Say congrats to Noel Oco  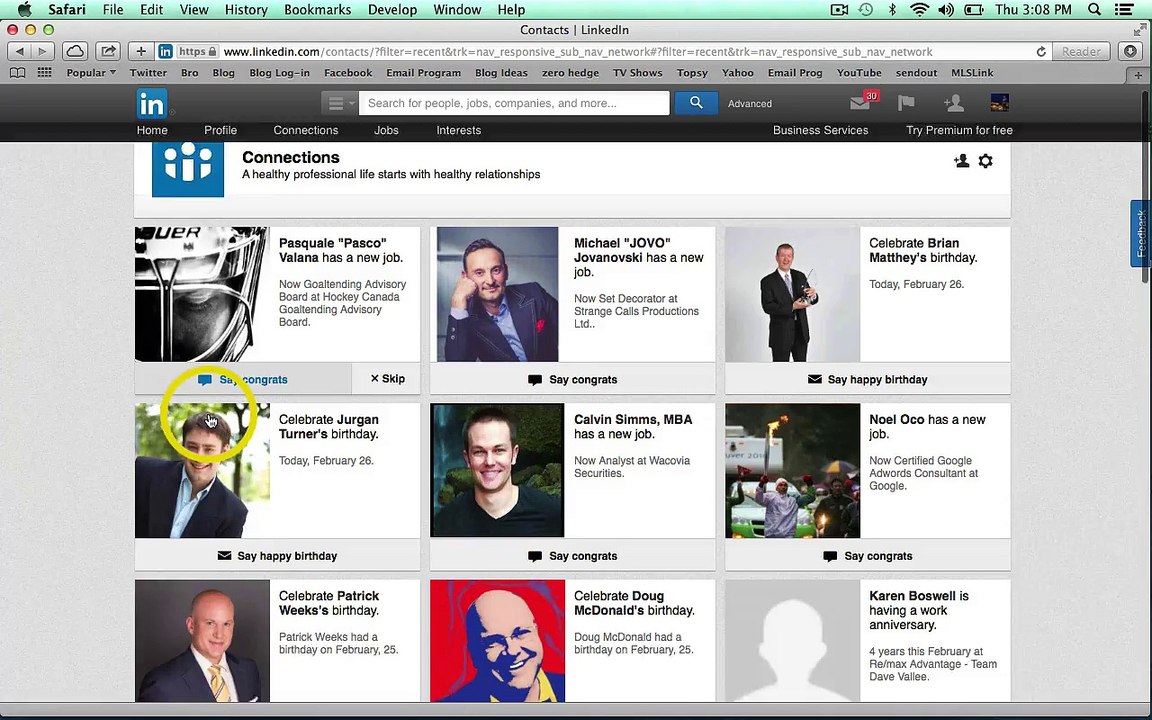pos(868,555)
